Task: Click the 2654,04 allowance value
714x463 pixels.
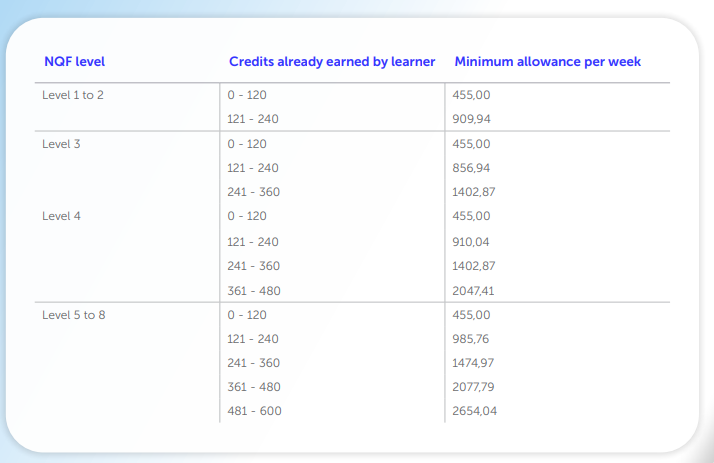Action: point(475,411)
